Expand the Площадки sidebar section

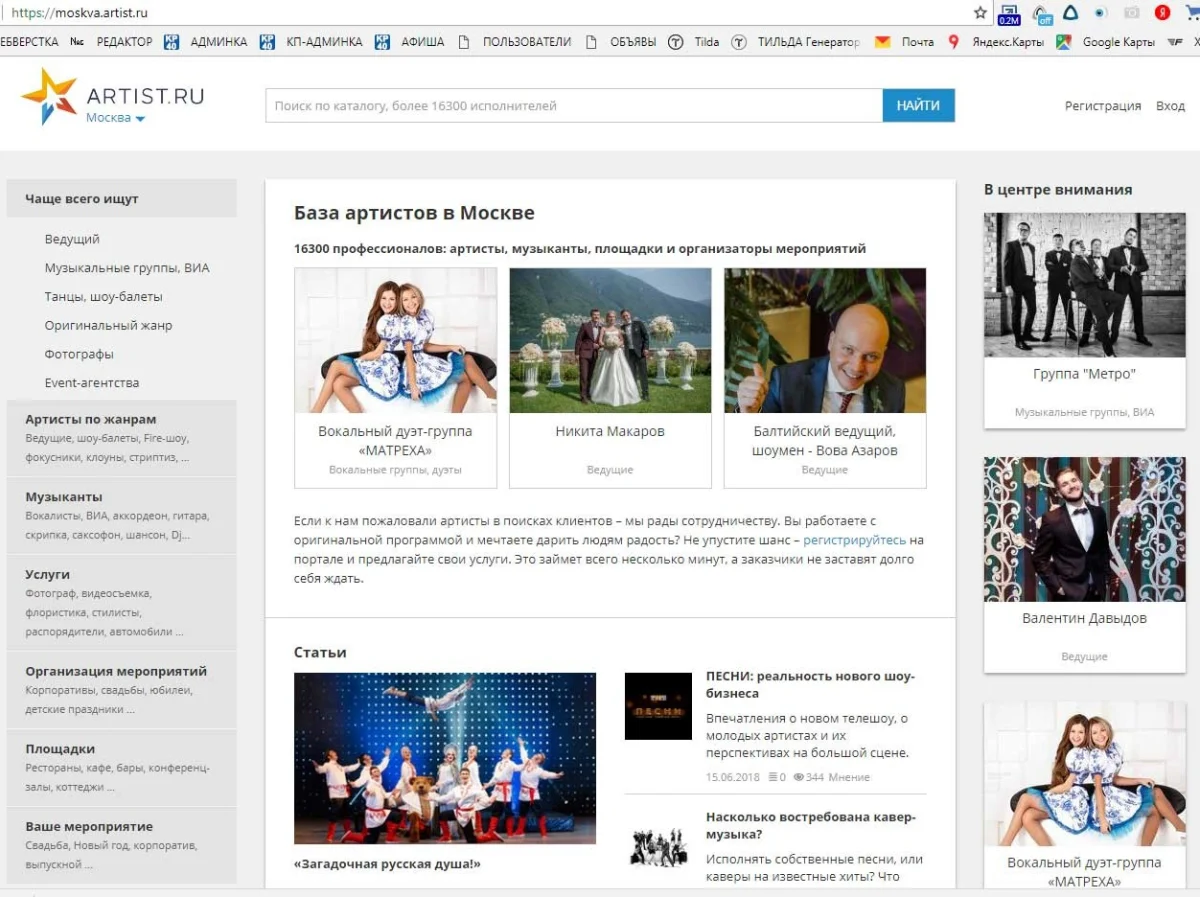pos(60,749)
